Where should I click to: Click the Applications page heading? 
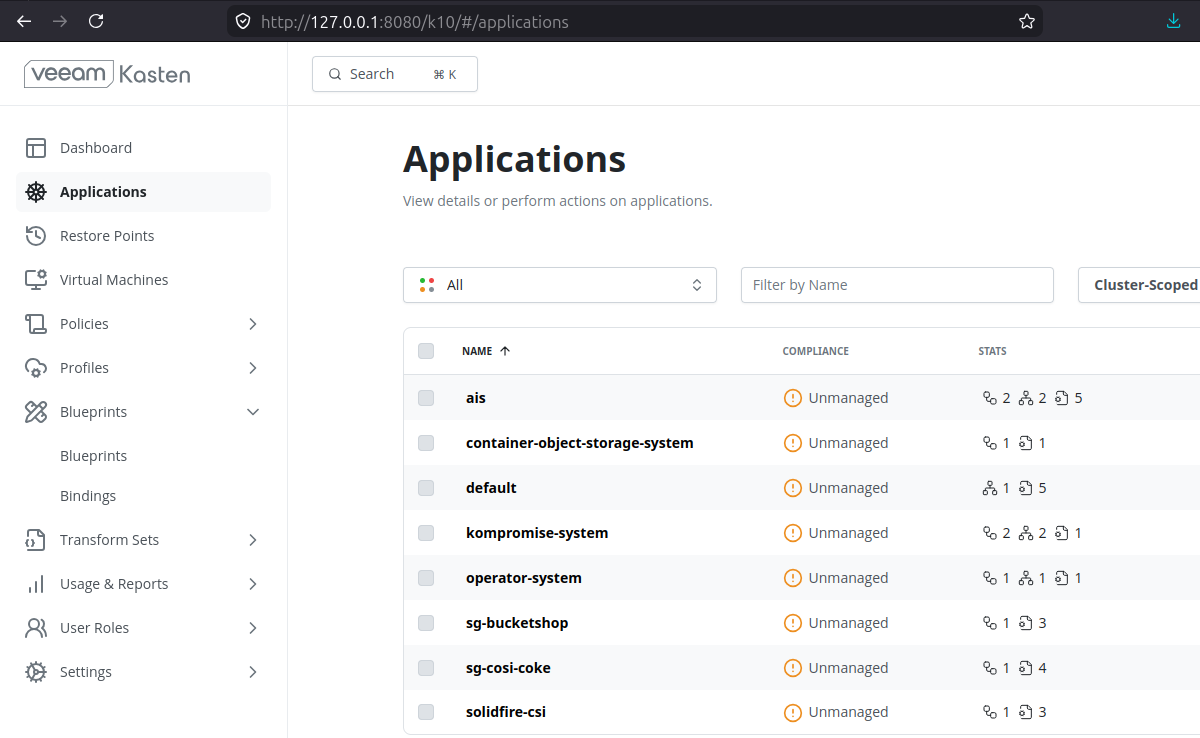click(x=514, y=160)
